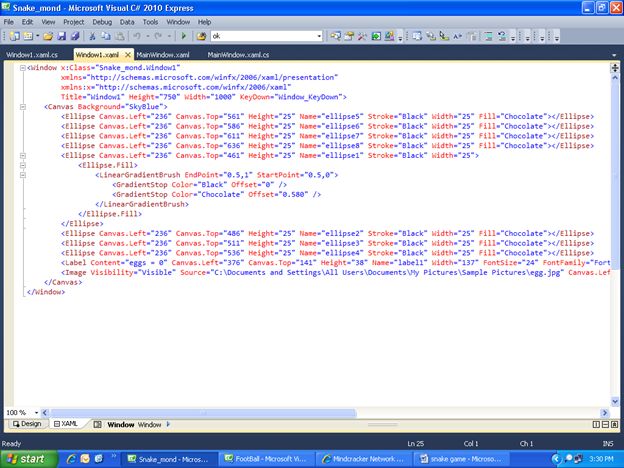
Task: Start debugging with the green play icon
Action: tap(183, 36)
